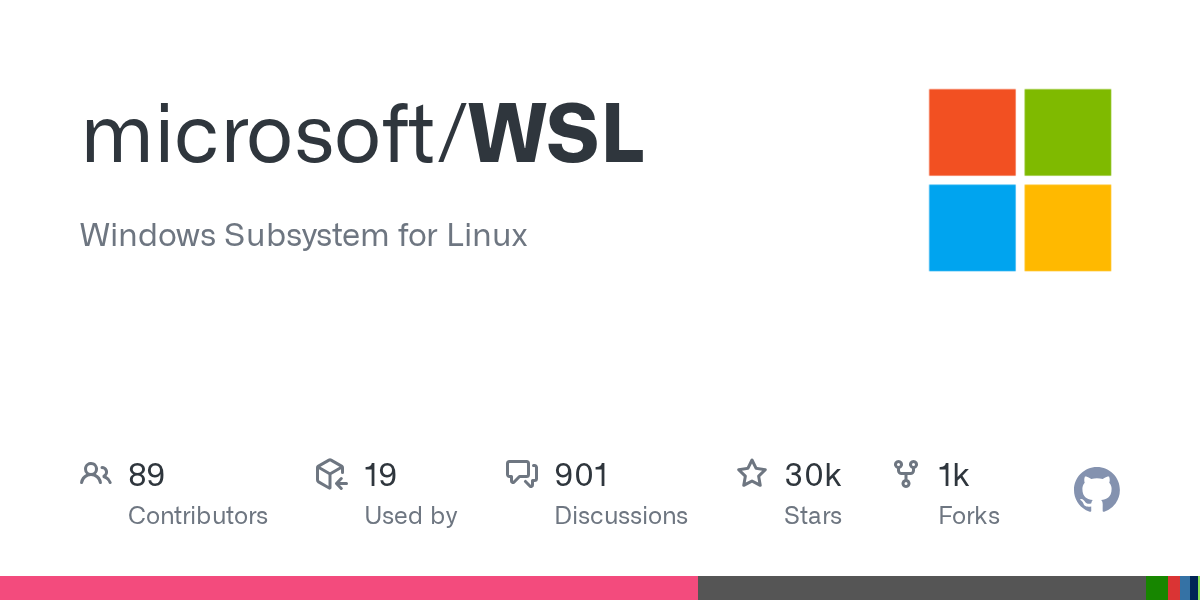Viewport: 1200px width, 600px height.
Task: Select the 19 used-by count
Action: pos(380,475)
